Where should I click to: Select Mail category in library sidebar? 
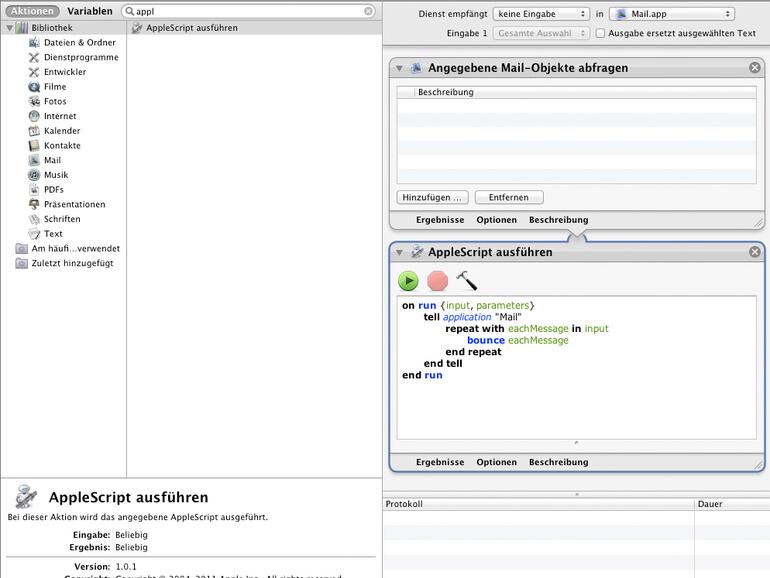click(x=52, y=160)
